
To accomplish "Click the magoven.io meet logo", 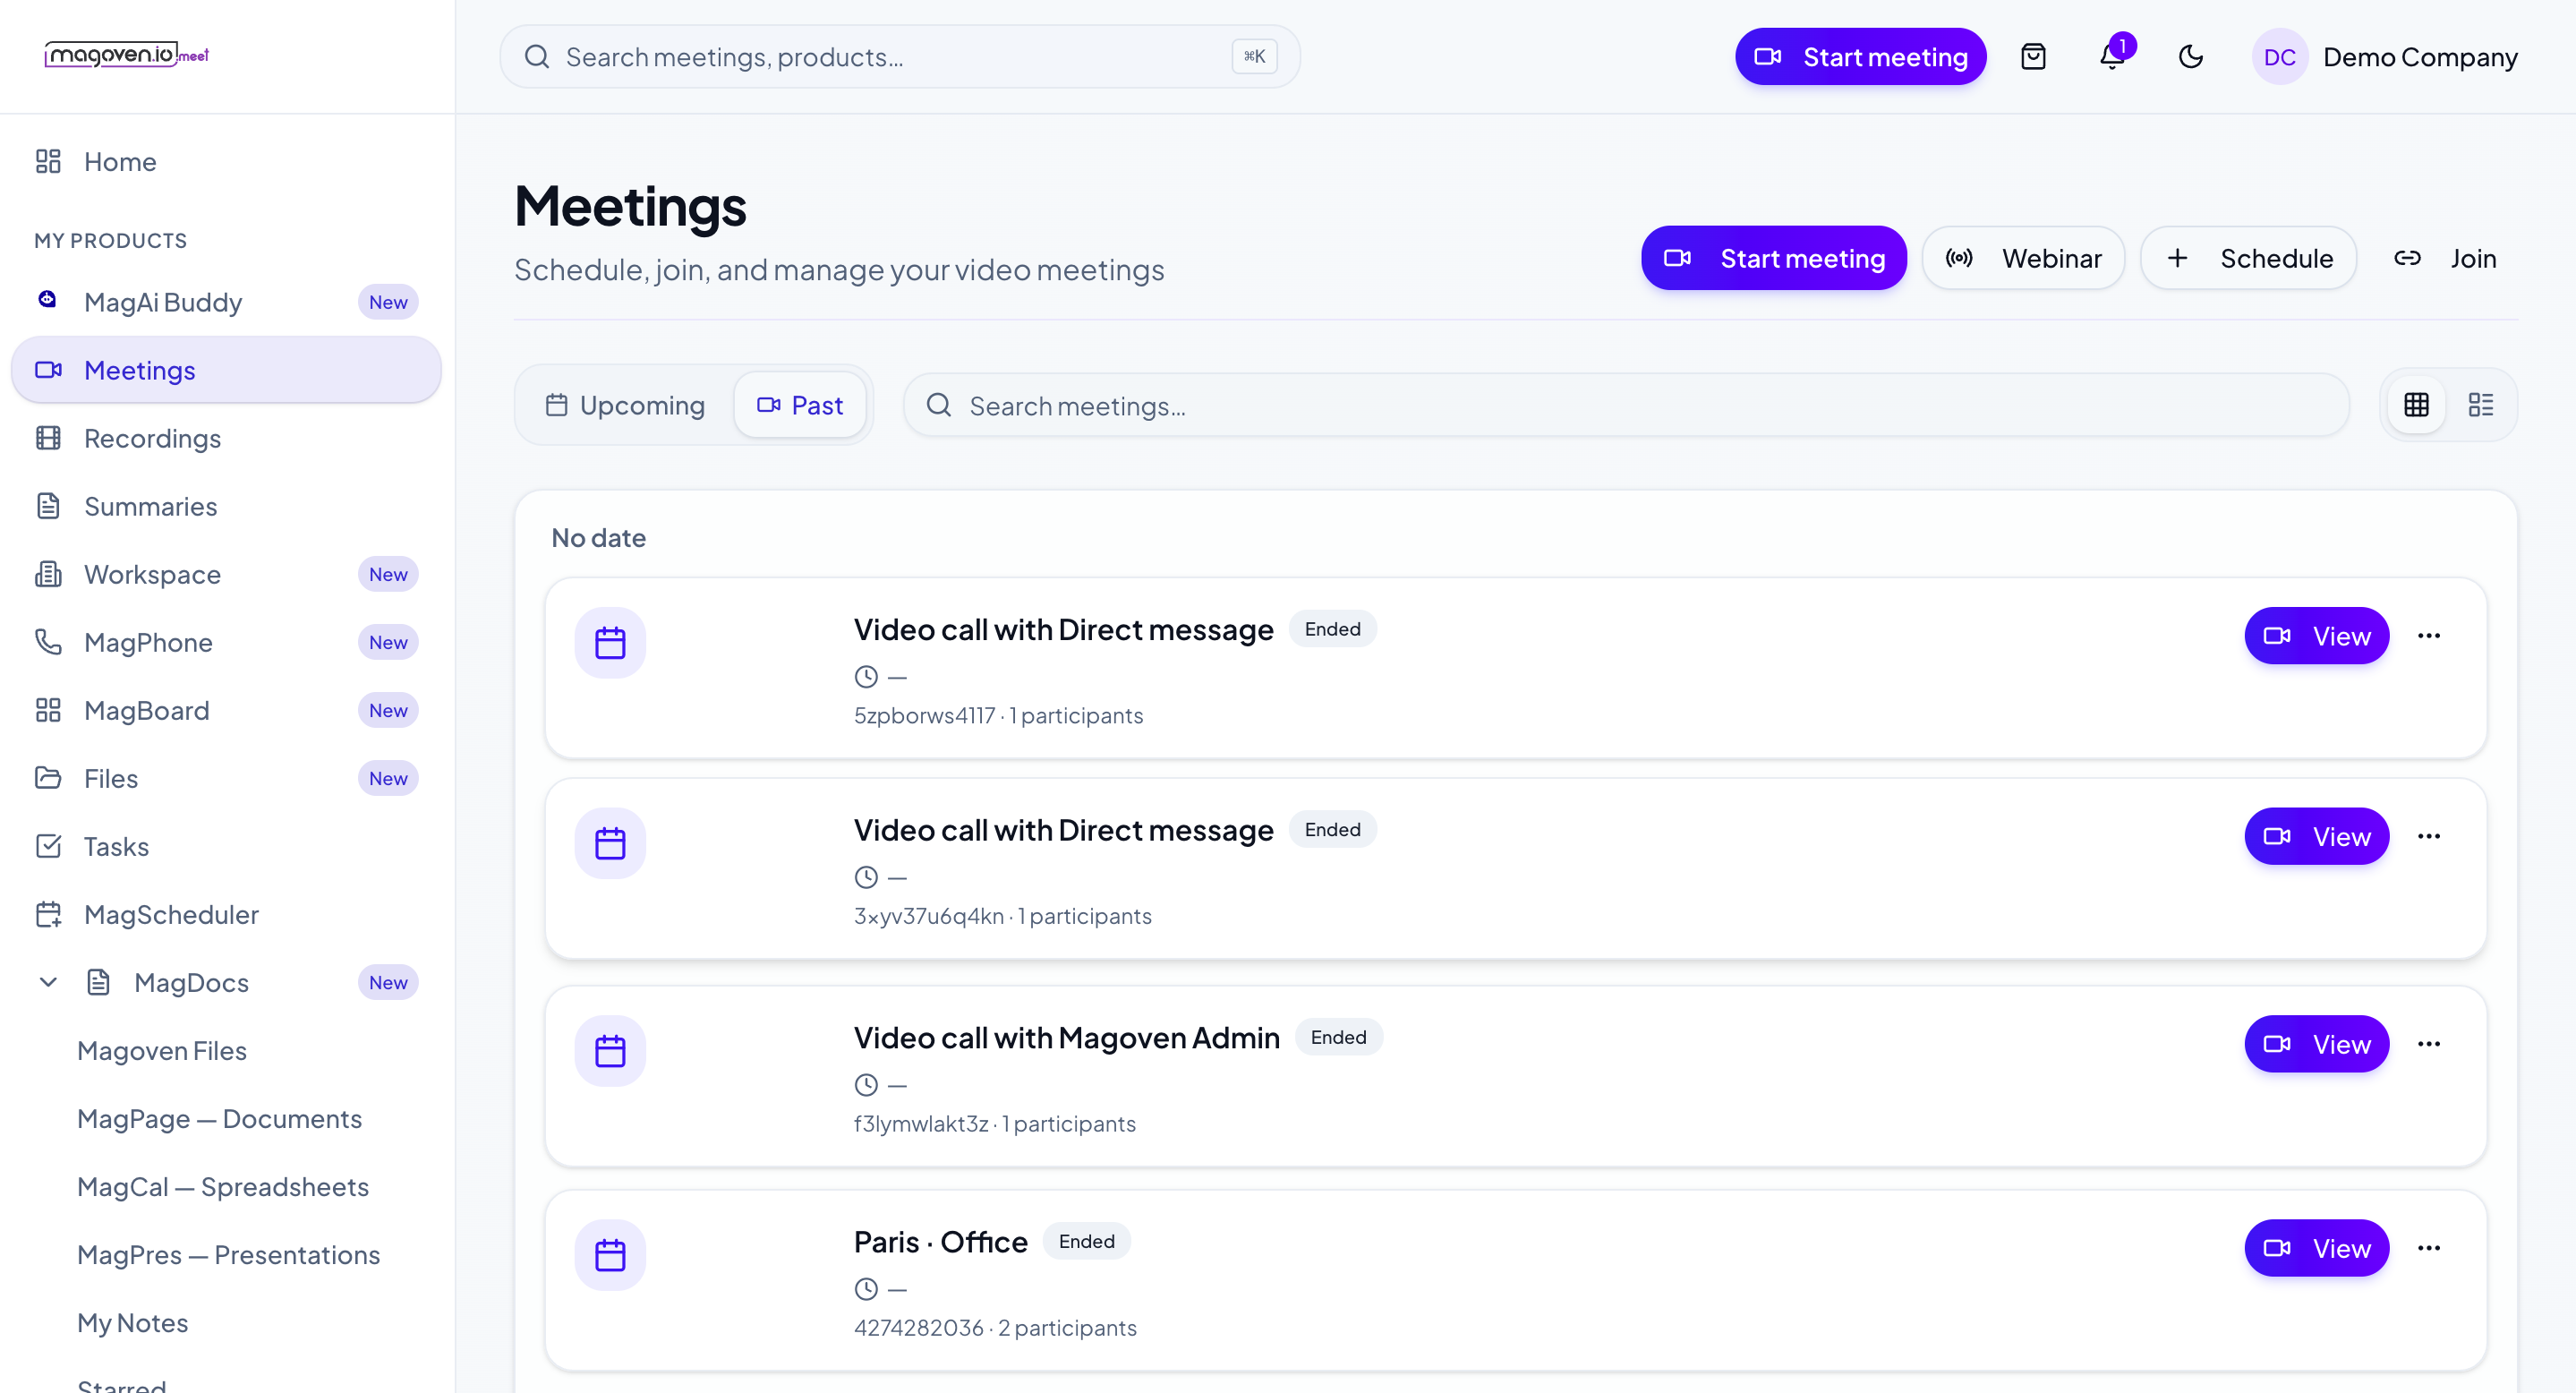I will [126, 55].
